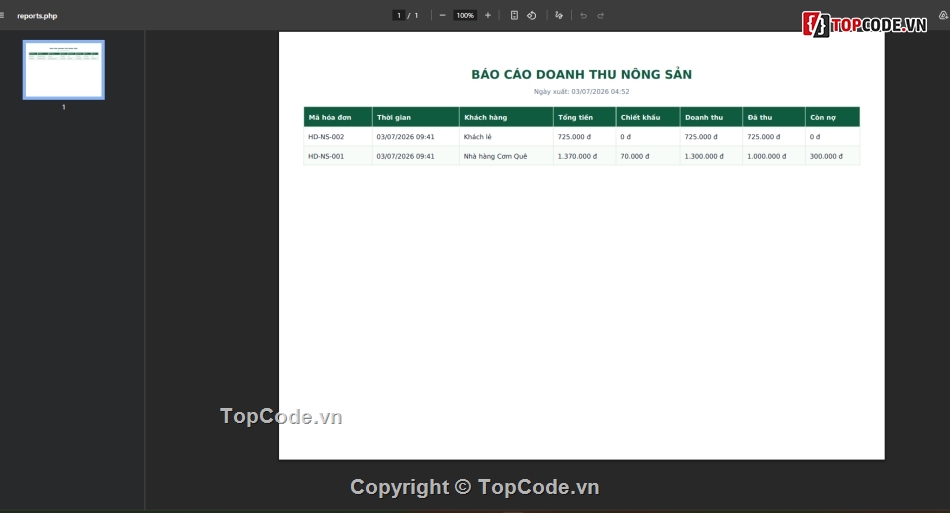Click the report title BÁO CÁO DOANH THU NÔNG SẢN
The height and width of the screenshot is (513, 950).
[x=582, y=74]
